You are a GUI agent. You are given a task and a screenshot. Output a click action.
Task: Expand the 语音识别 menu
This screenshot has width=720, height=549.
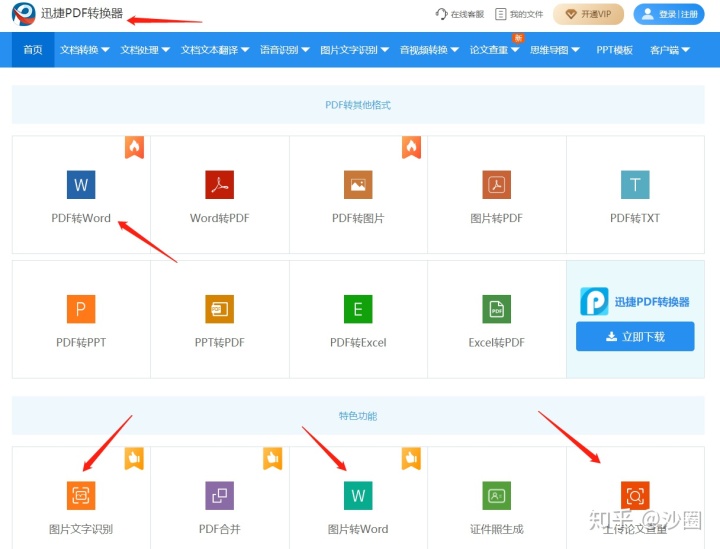pyautogui.click(x=285, y=50)
